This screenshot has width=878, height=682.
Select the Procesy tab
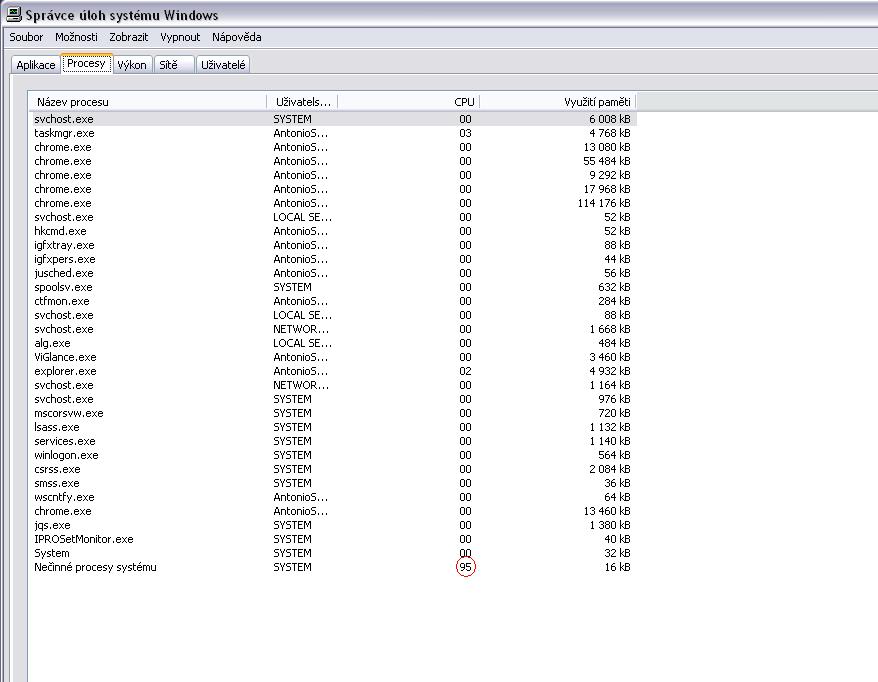[x=86, y=63]
